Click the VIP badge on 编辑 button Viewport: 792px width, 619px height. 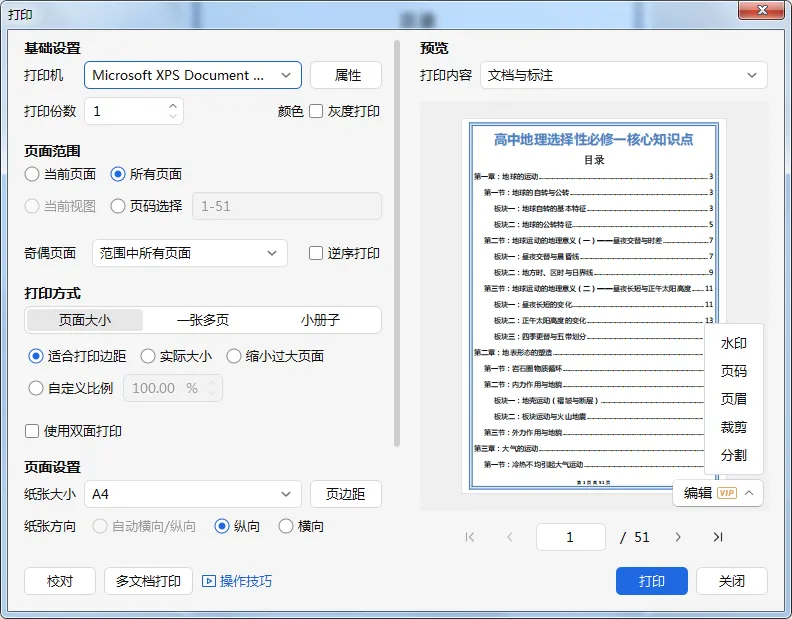[727, 493]
